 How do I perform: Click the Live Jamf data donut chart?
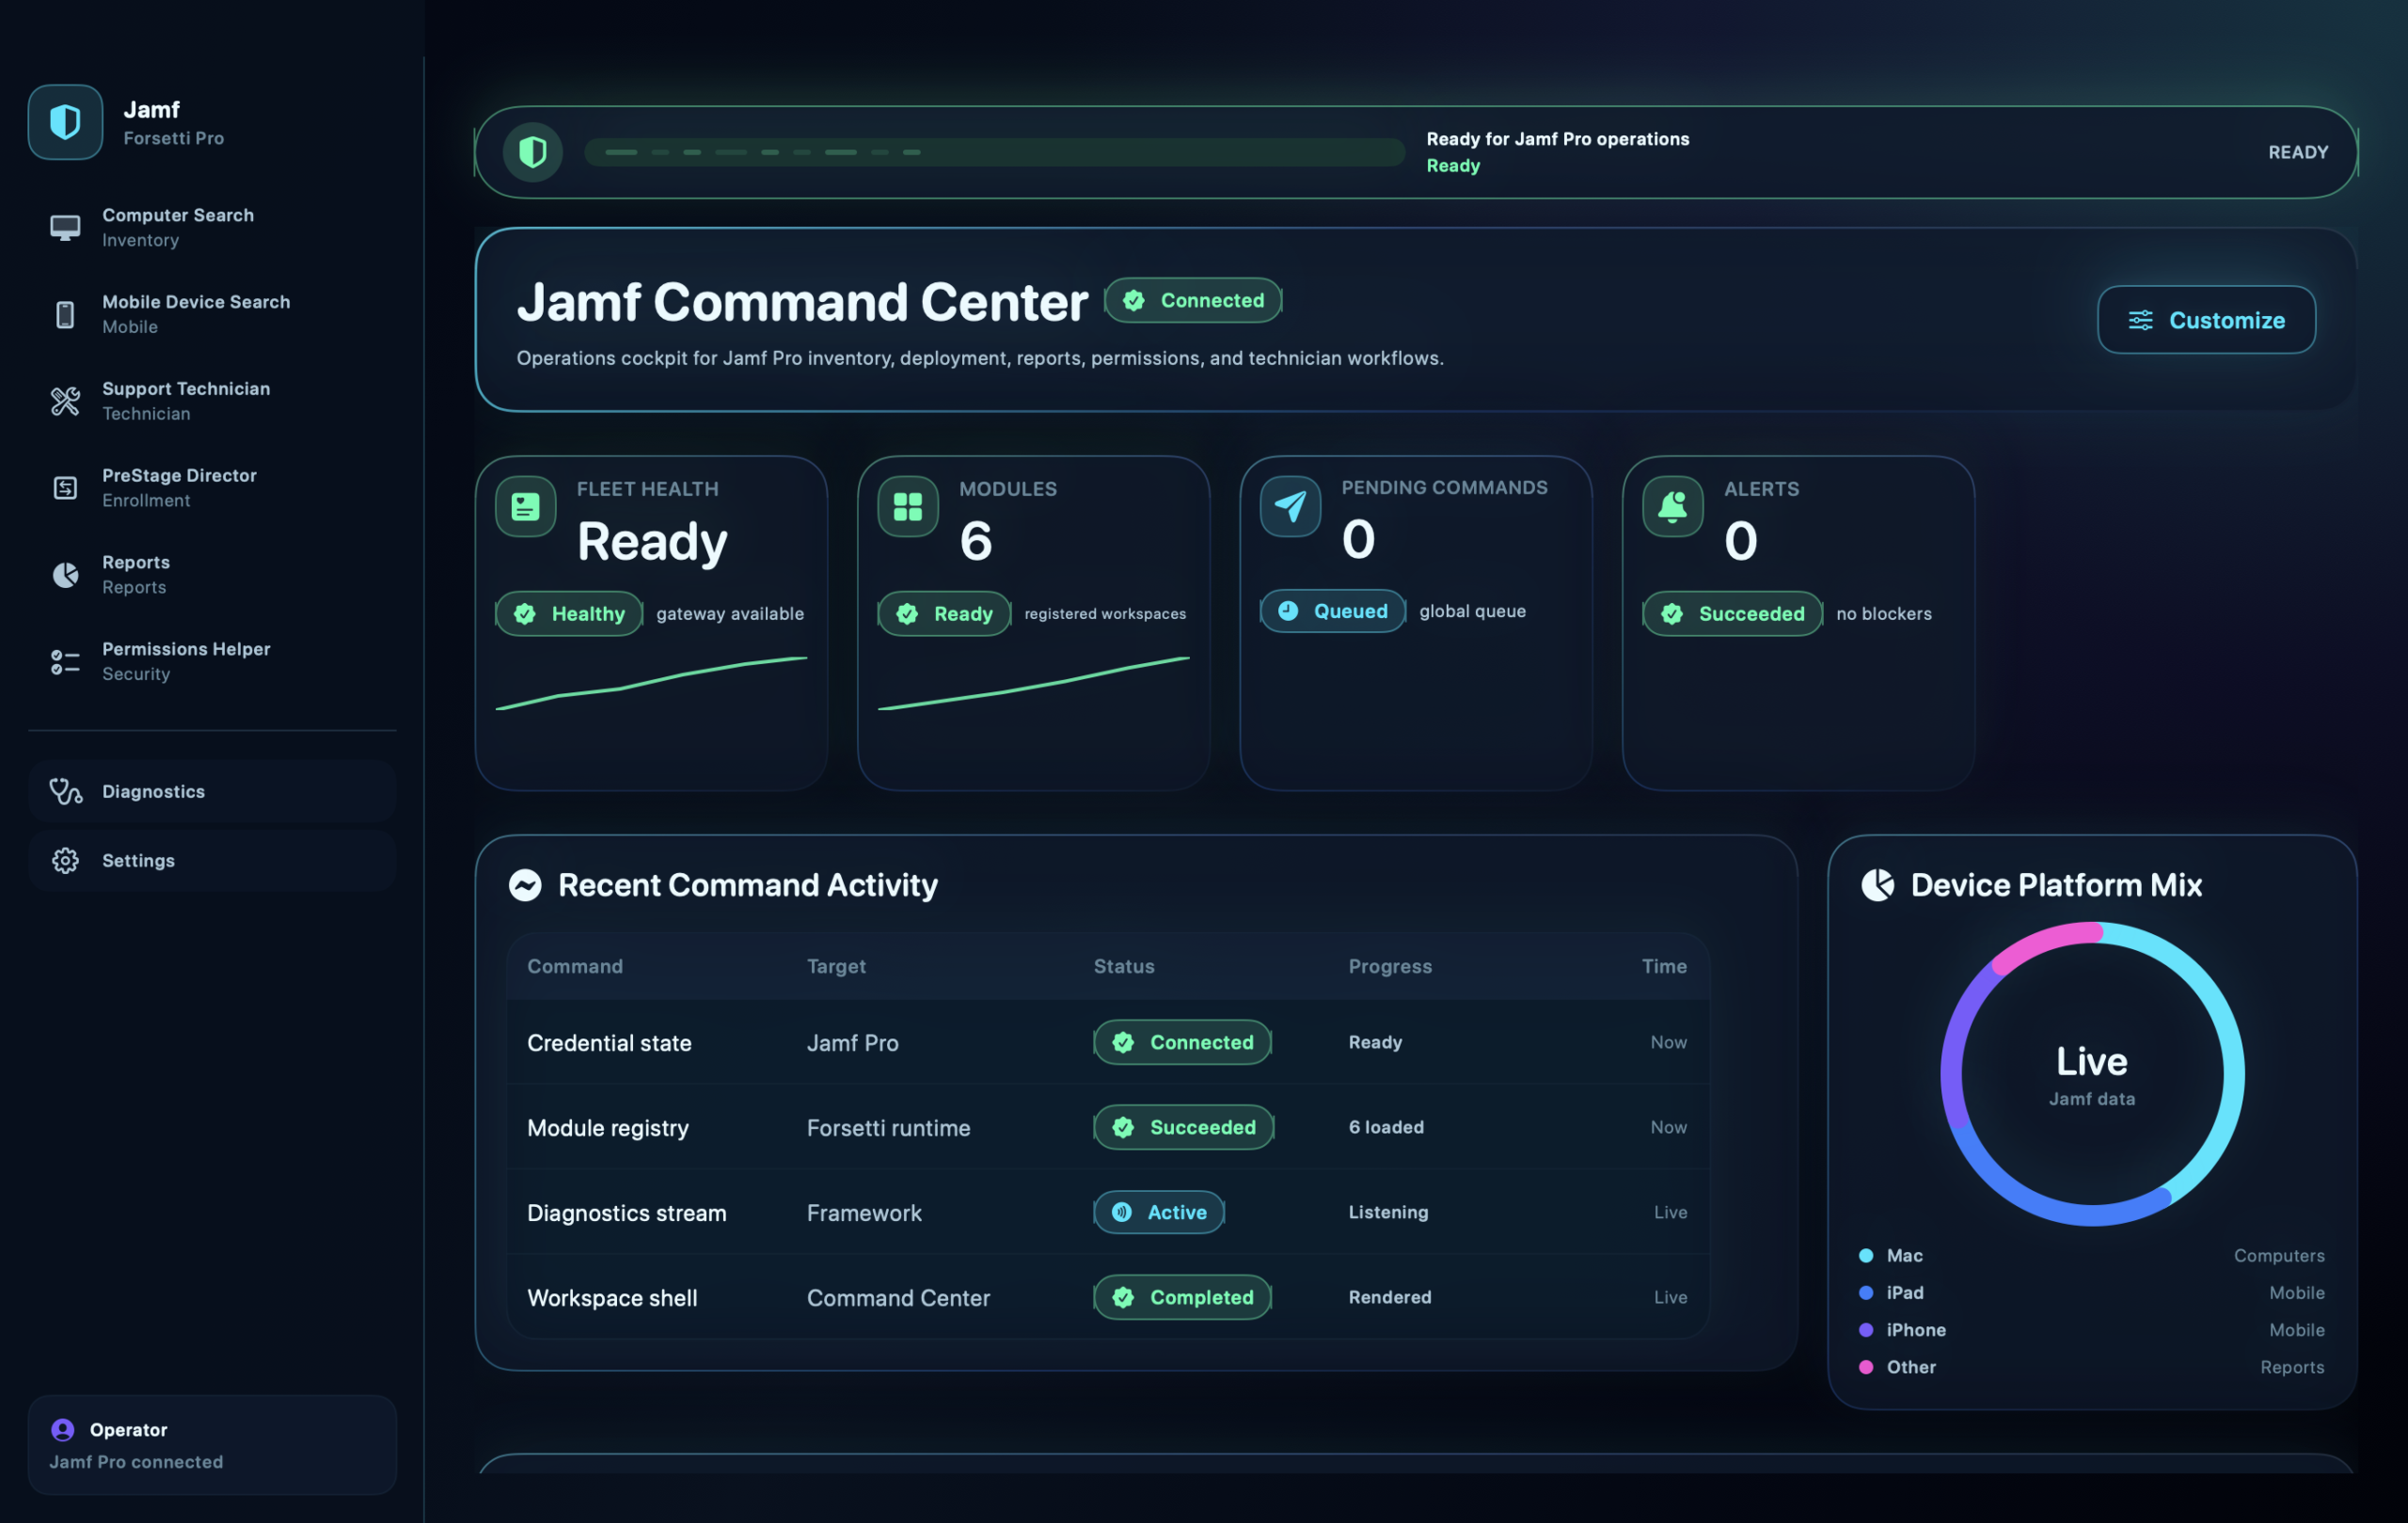(x=2092, y=1074)
